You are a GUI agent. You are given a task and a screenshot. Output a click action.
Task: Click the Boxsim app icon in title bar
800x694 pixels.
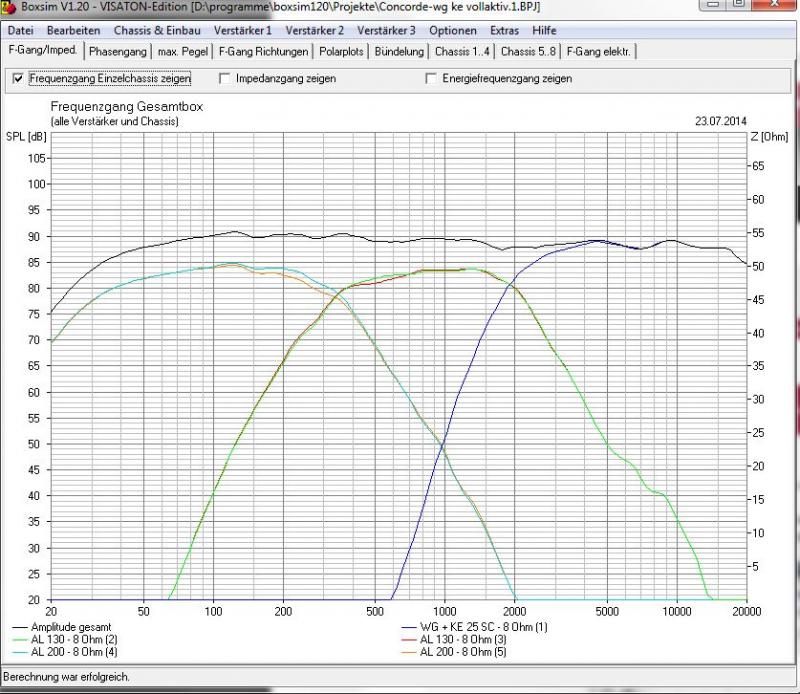click(x=9, y=7)
